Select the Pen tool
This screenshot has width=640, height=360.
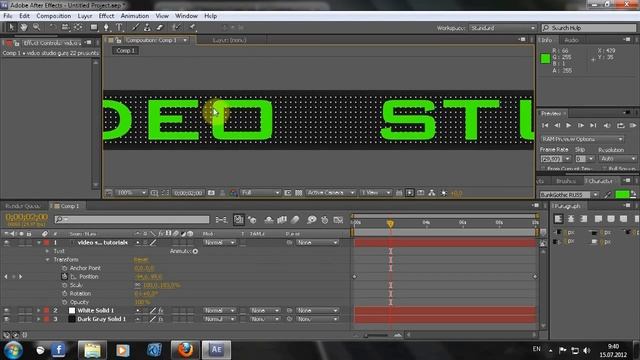tap(106, 27)
